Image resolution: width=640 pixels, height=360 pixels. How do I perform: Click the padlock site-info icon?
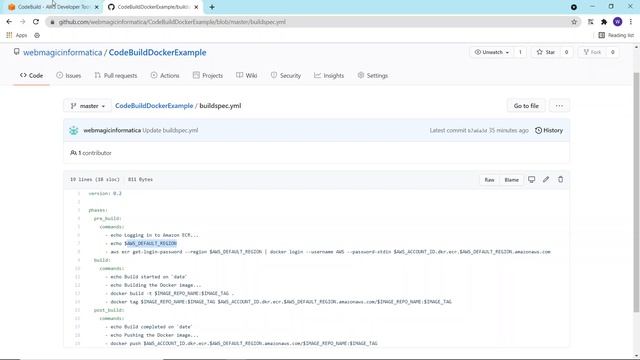[x=52, y=22]
